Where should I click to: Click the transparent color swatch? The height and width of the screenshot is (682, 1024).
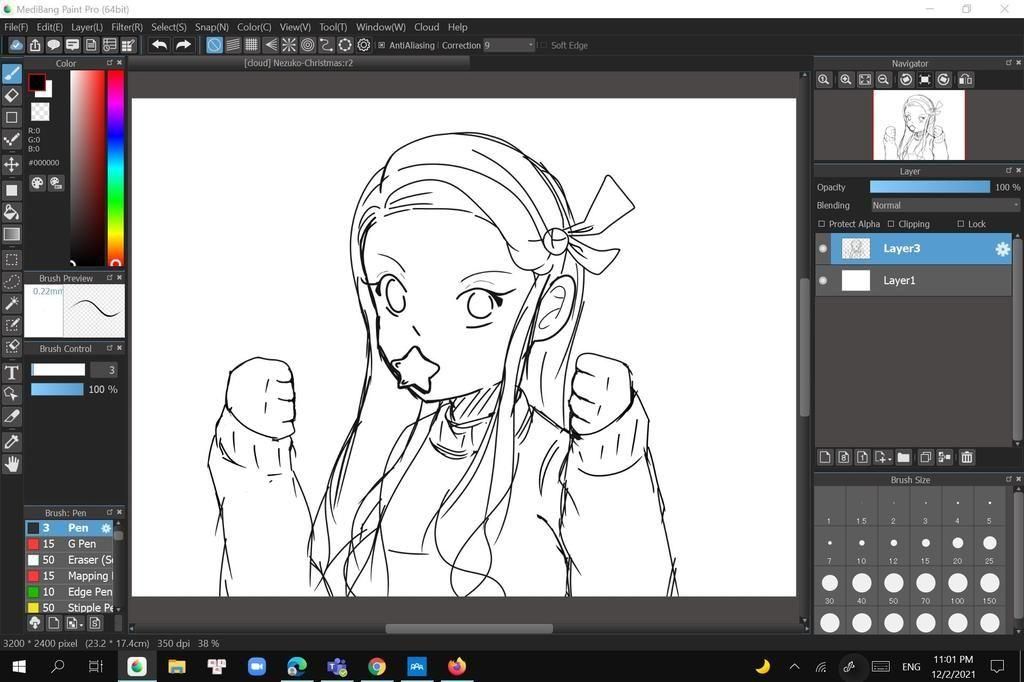[x=40, y=112]
